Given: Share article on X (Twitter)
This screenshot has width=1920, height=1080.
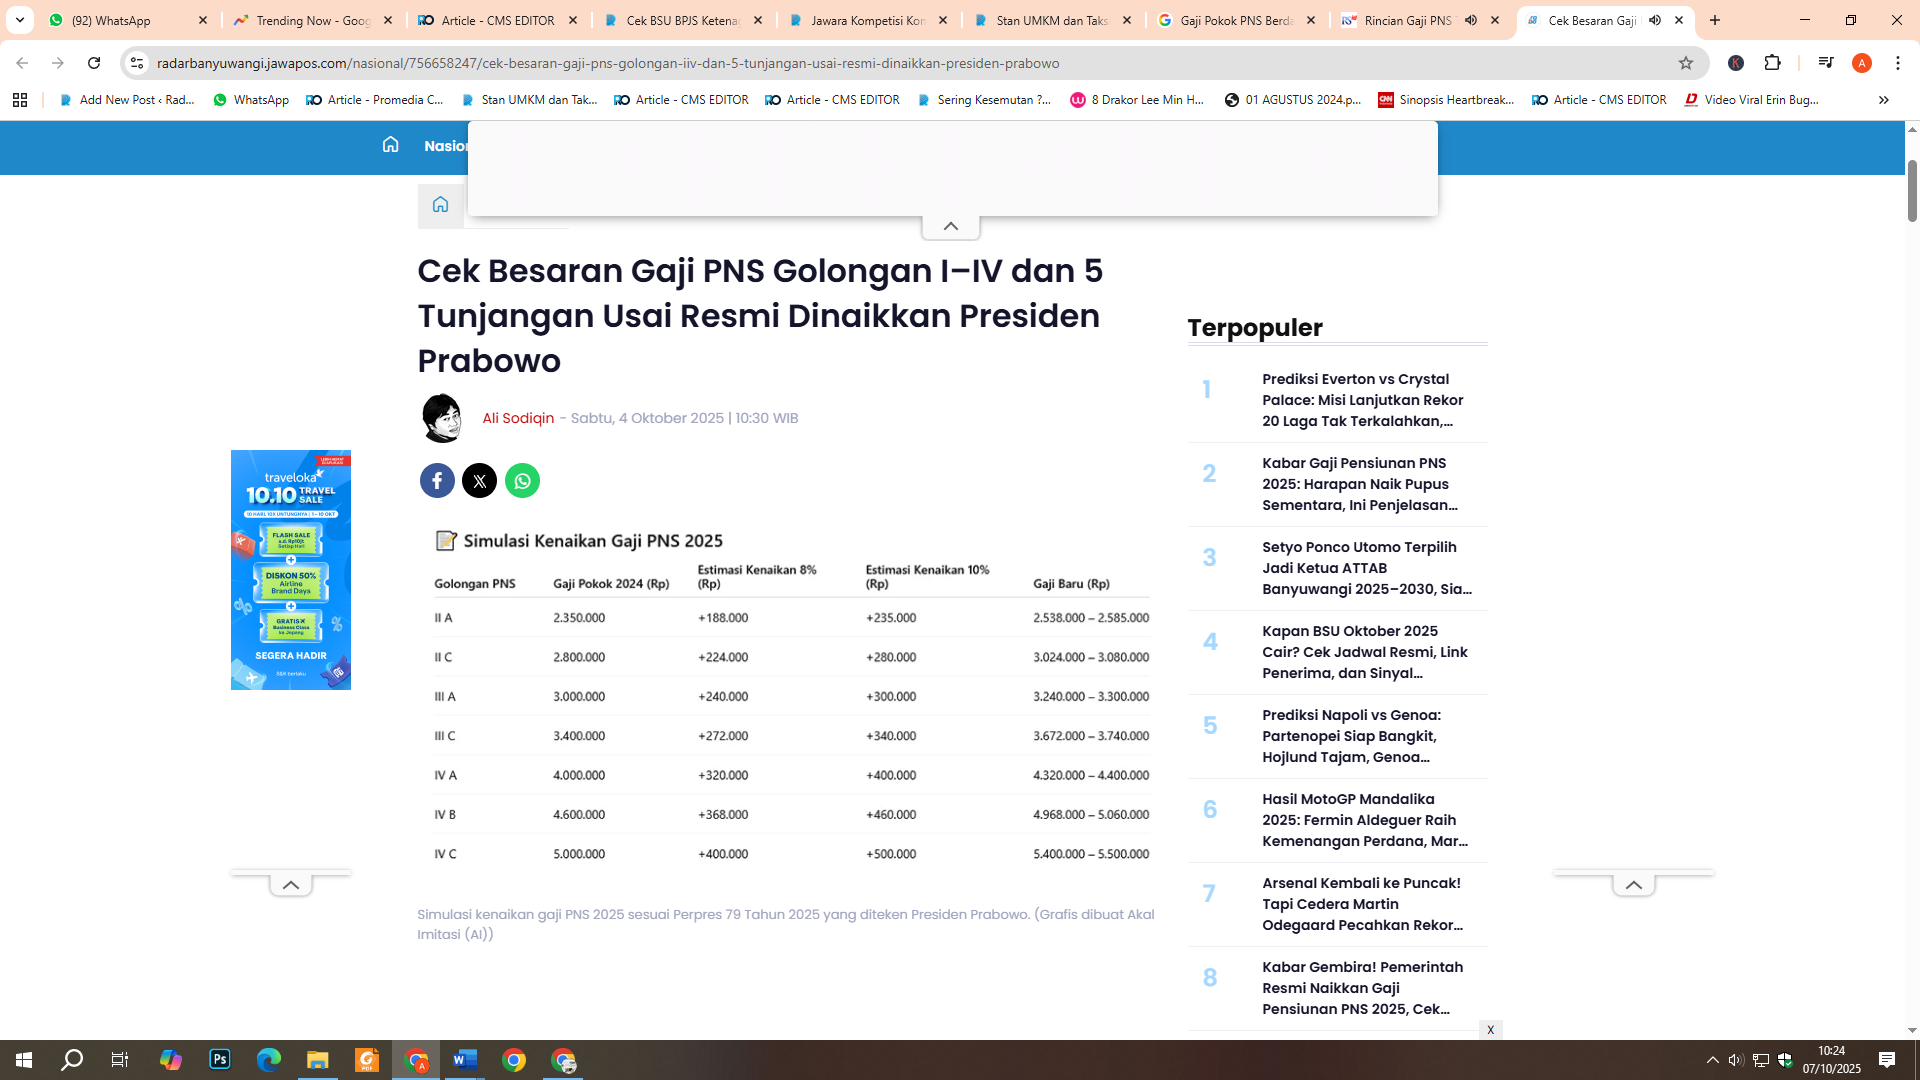Looking at the screenshot, I should pyautogui.click(x=480, y=481).
